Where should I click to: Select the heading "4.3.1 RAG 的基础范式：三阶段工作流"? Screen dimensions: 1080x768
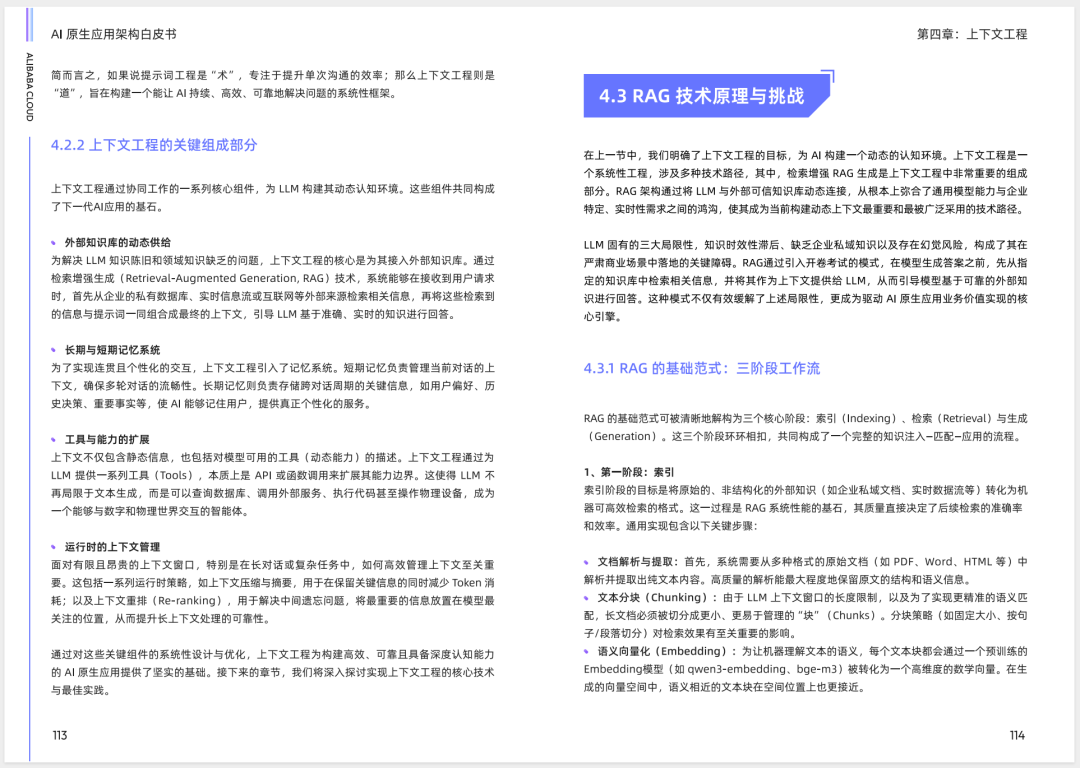point(702,369)
